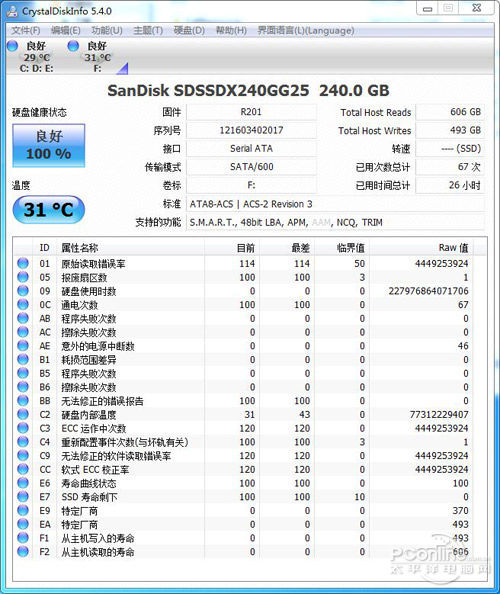
Task: Click status orb for attribute C2 硬盘内部温度
Action: [x=23, y=414]
